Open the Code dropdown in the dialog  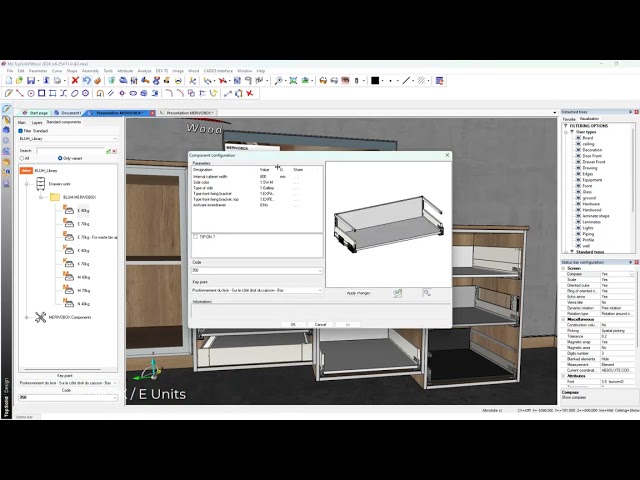(x=320, y=270)
